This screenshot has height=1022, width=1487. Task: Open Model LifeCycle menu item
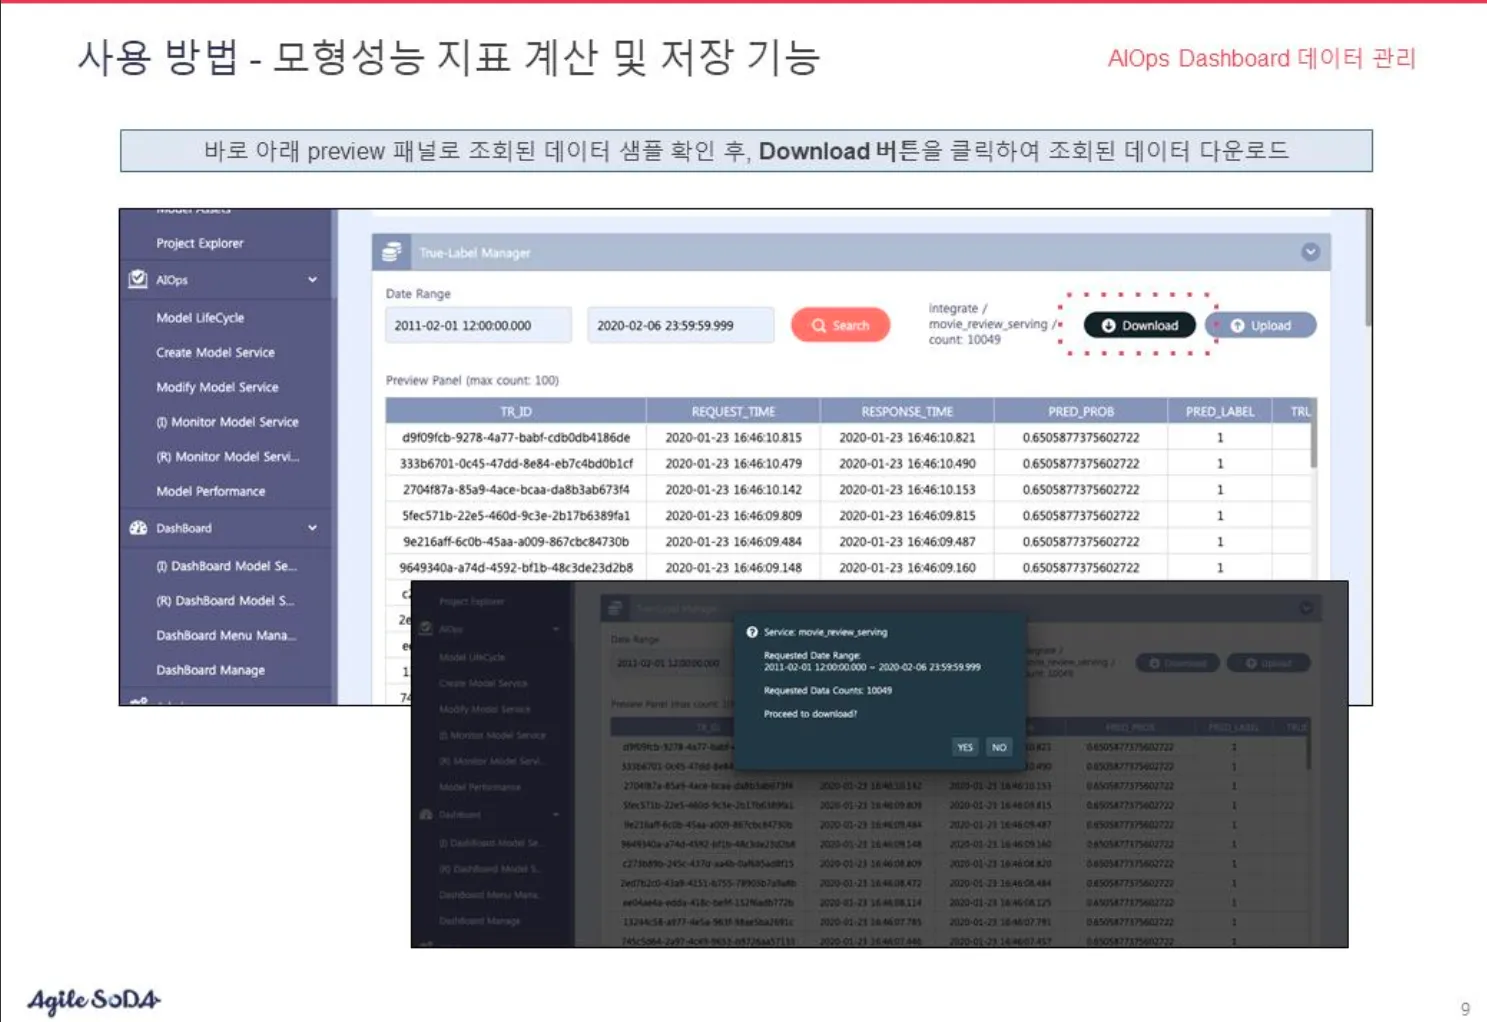click(x=199, y=318)
